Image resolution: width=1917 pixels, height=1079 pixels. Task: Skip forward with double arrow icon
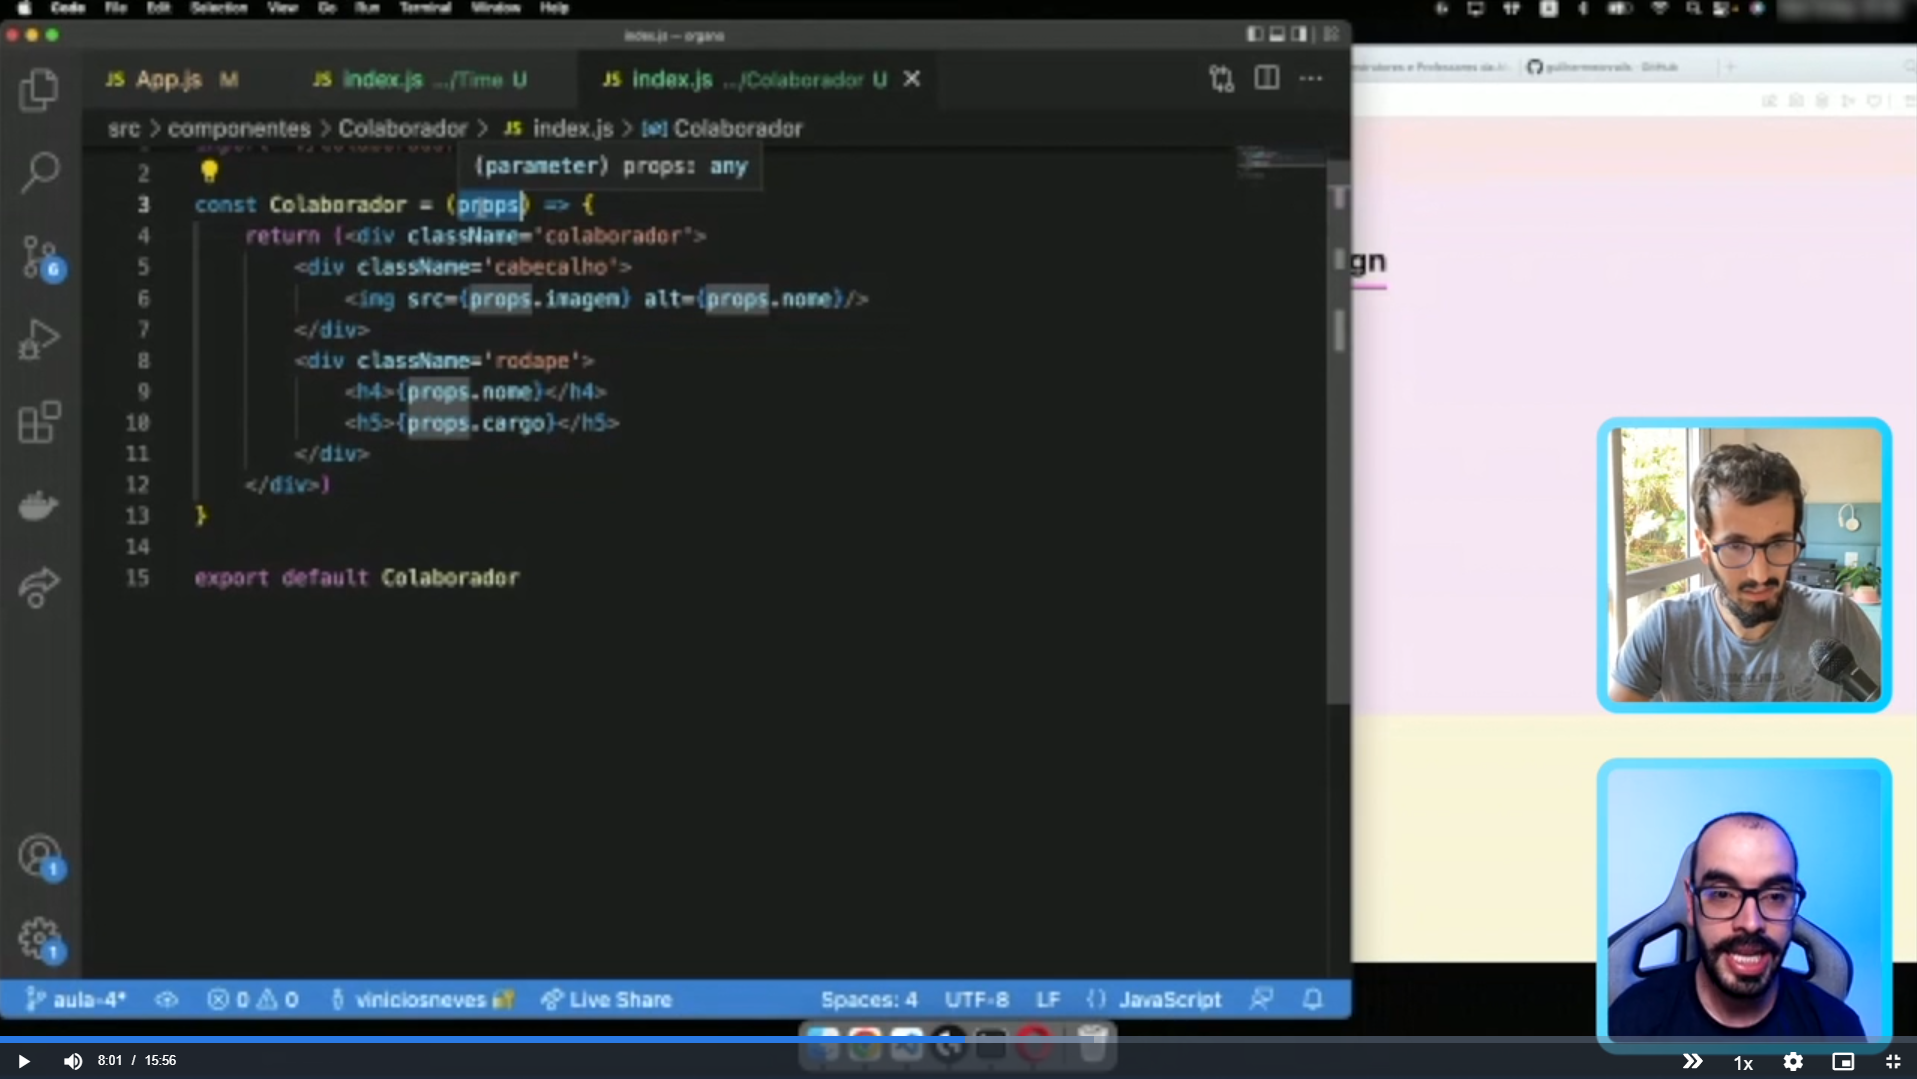1692,1062
